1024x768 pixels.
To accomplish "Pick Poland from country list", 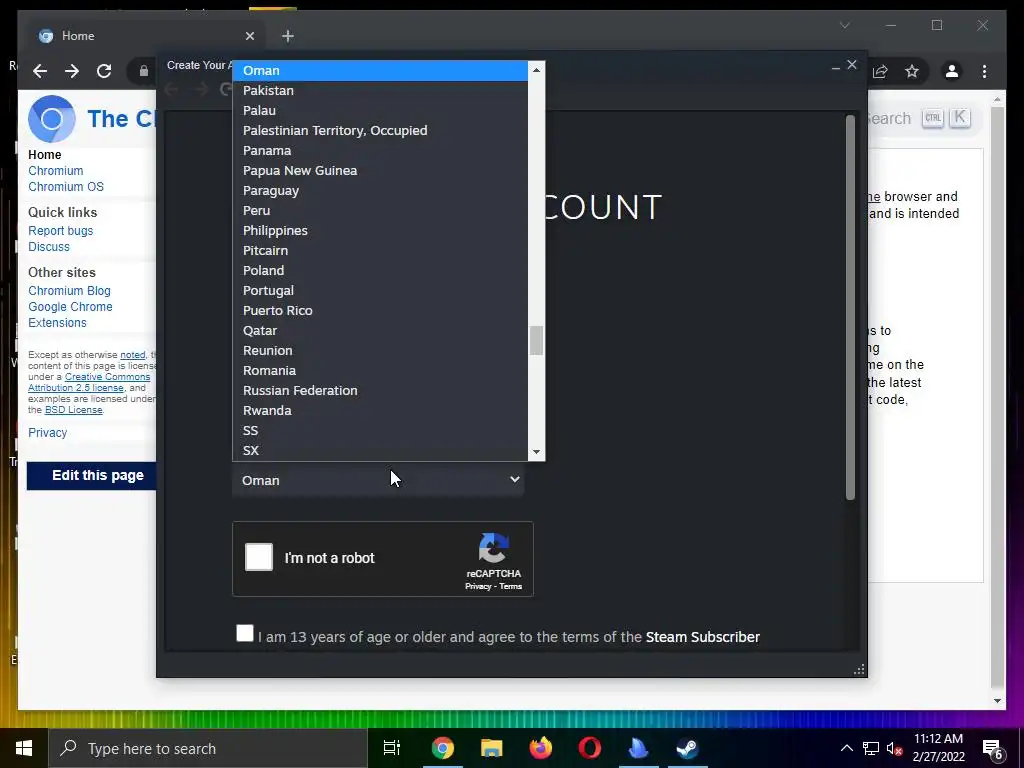I will [380, 270].
